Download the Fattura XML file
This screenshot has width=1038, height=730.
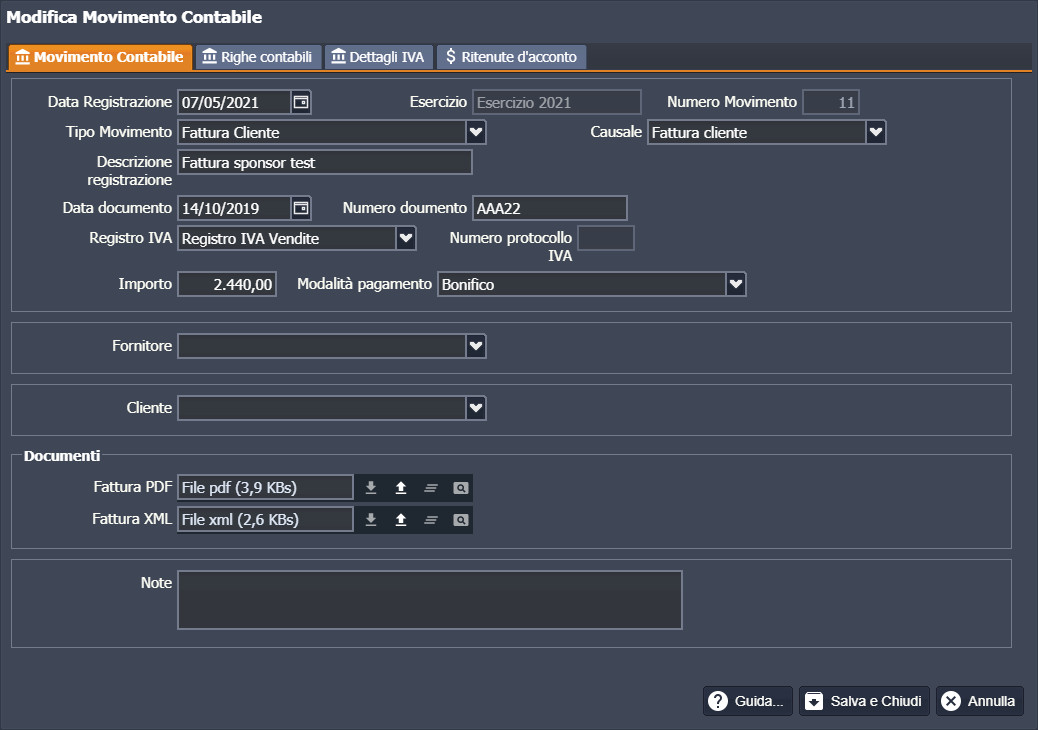370,520
